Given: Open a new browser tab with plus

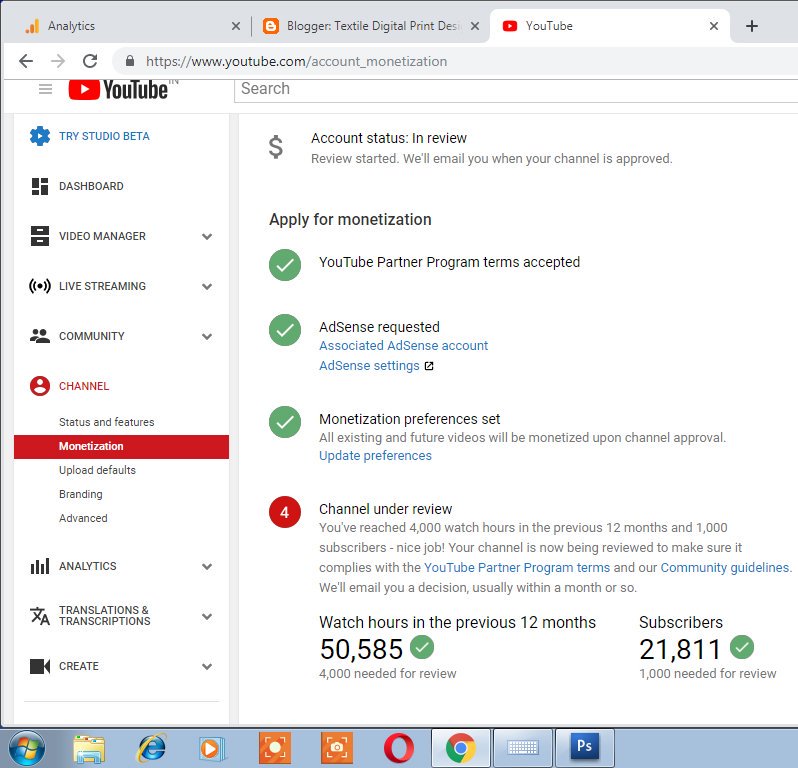Looking at the screenshot, I should (x=752, y=26).
